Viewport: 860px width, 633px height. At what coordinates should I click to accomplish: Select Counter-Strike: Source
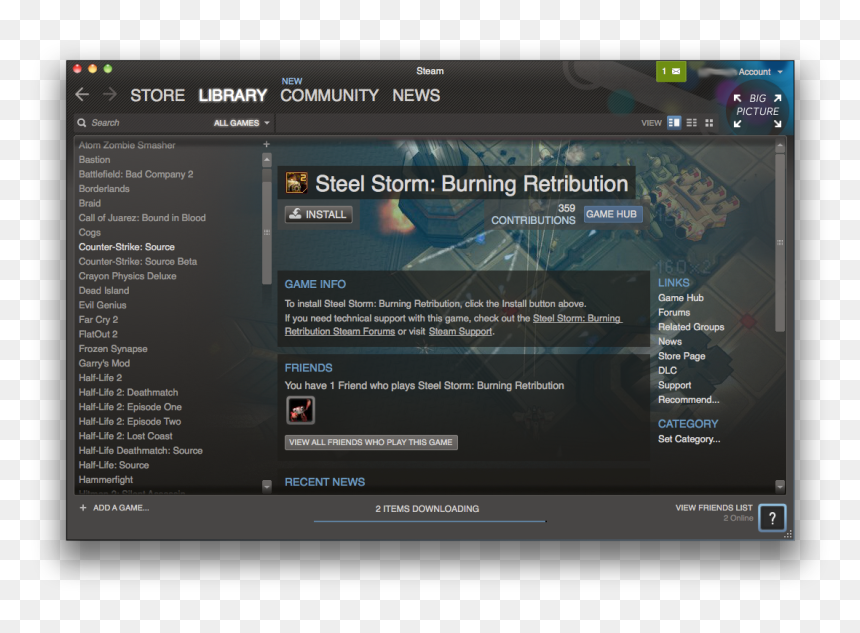click(x=127, y=247)
